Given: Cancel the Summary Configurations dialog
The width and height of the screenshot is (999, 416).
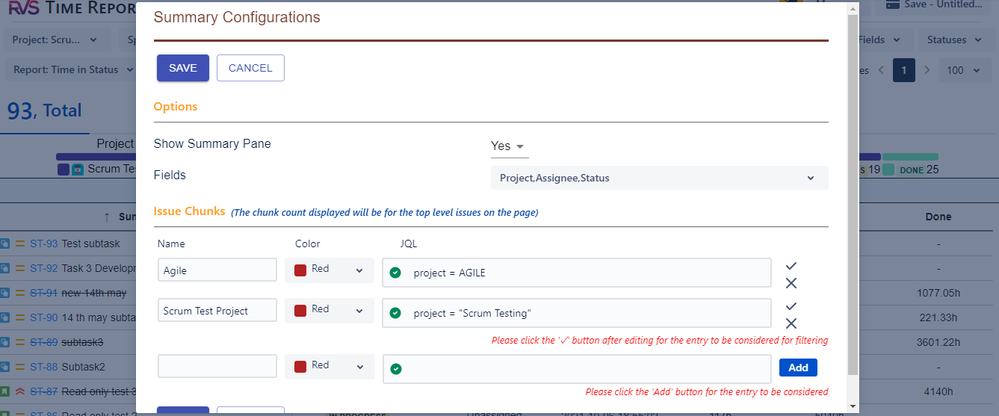Looking at the screenshot, I should 250,68.
